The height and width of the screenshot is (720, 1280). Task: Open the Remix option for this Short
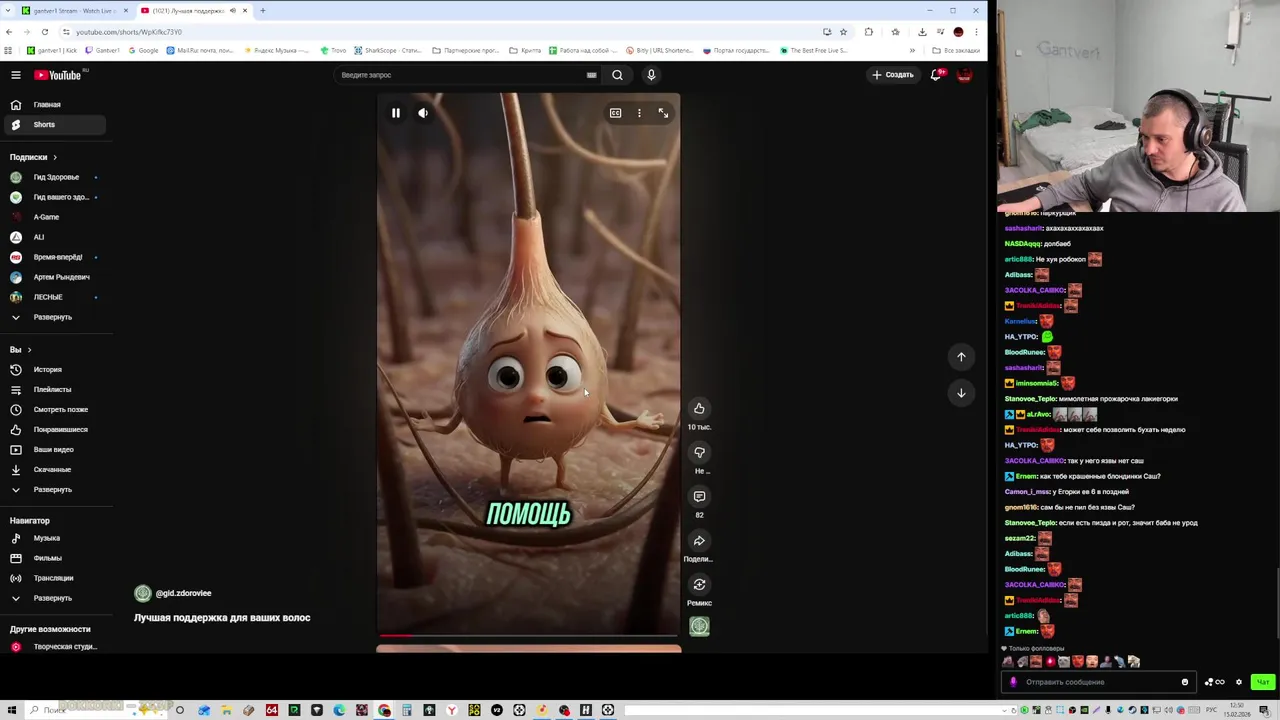point(699,584)
